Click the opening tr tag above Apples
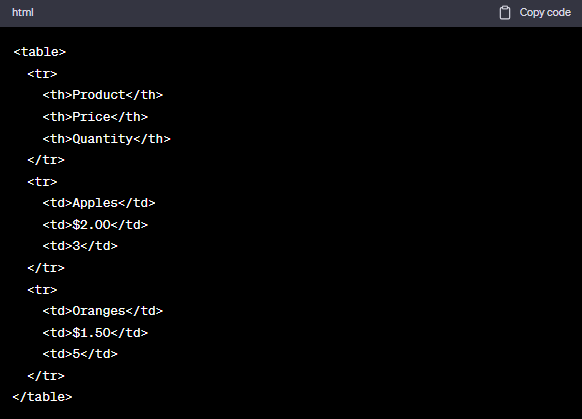 [x=42, y=182]
